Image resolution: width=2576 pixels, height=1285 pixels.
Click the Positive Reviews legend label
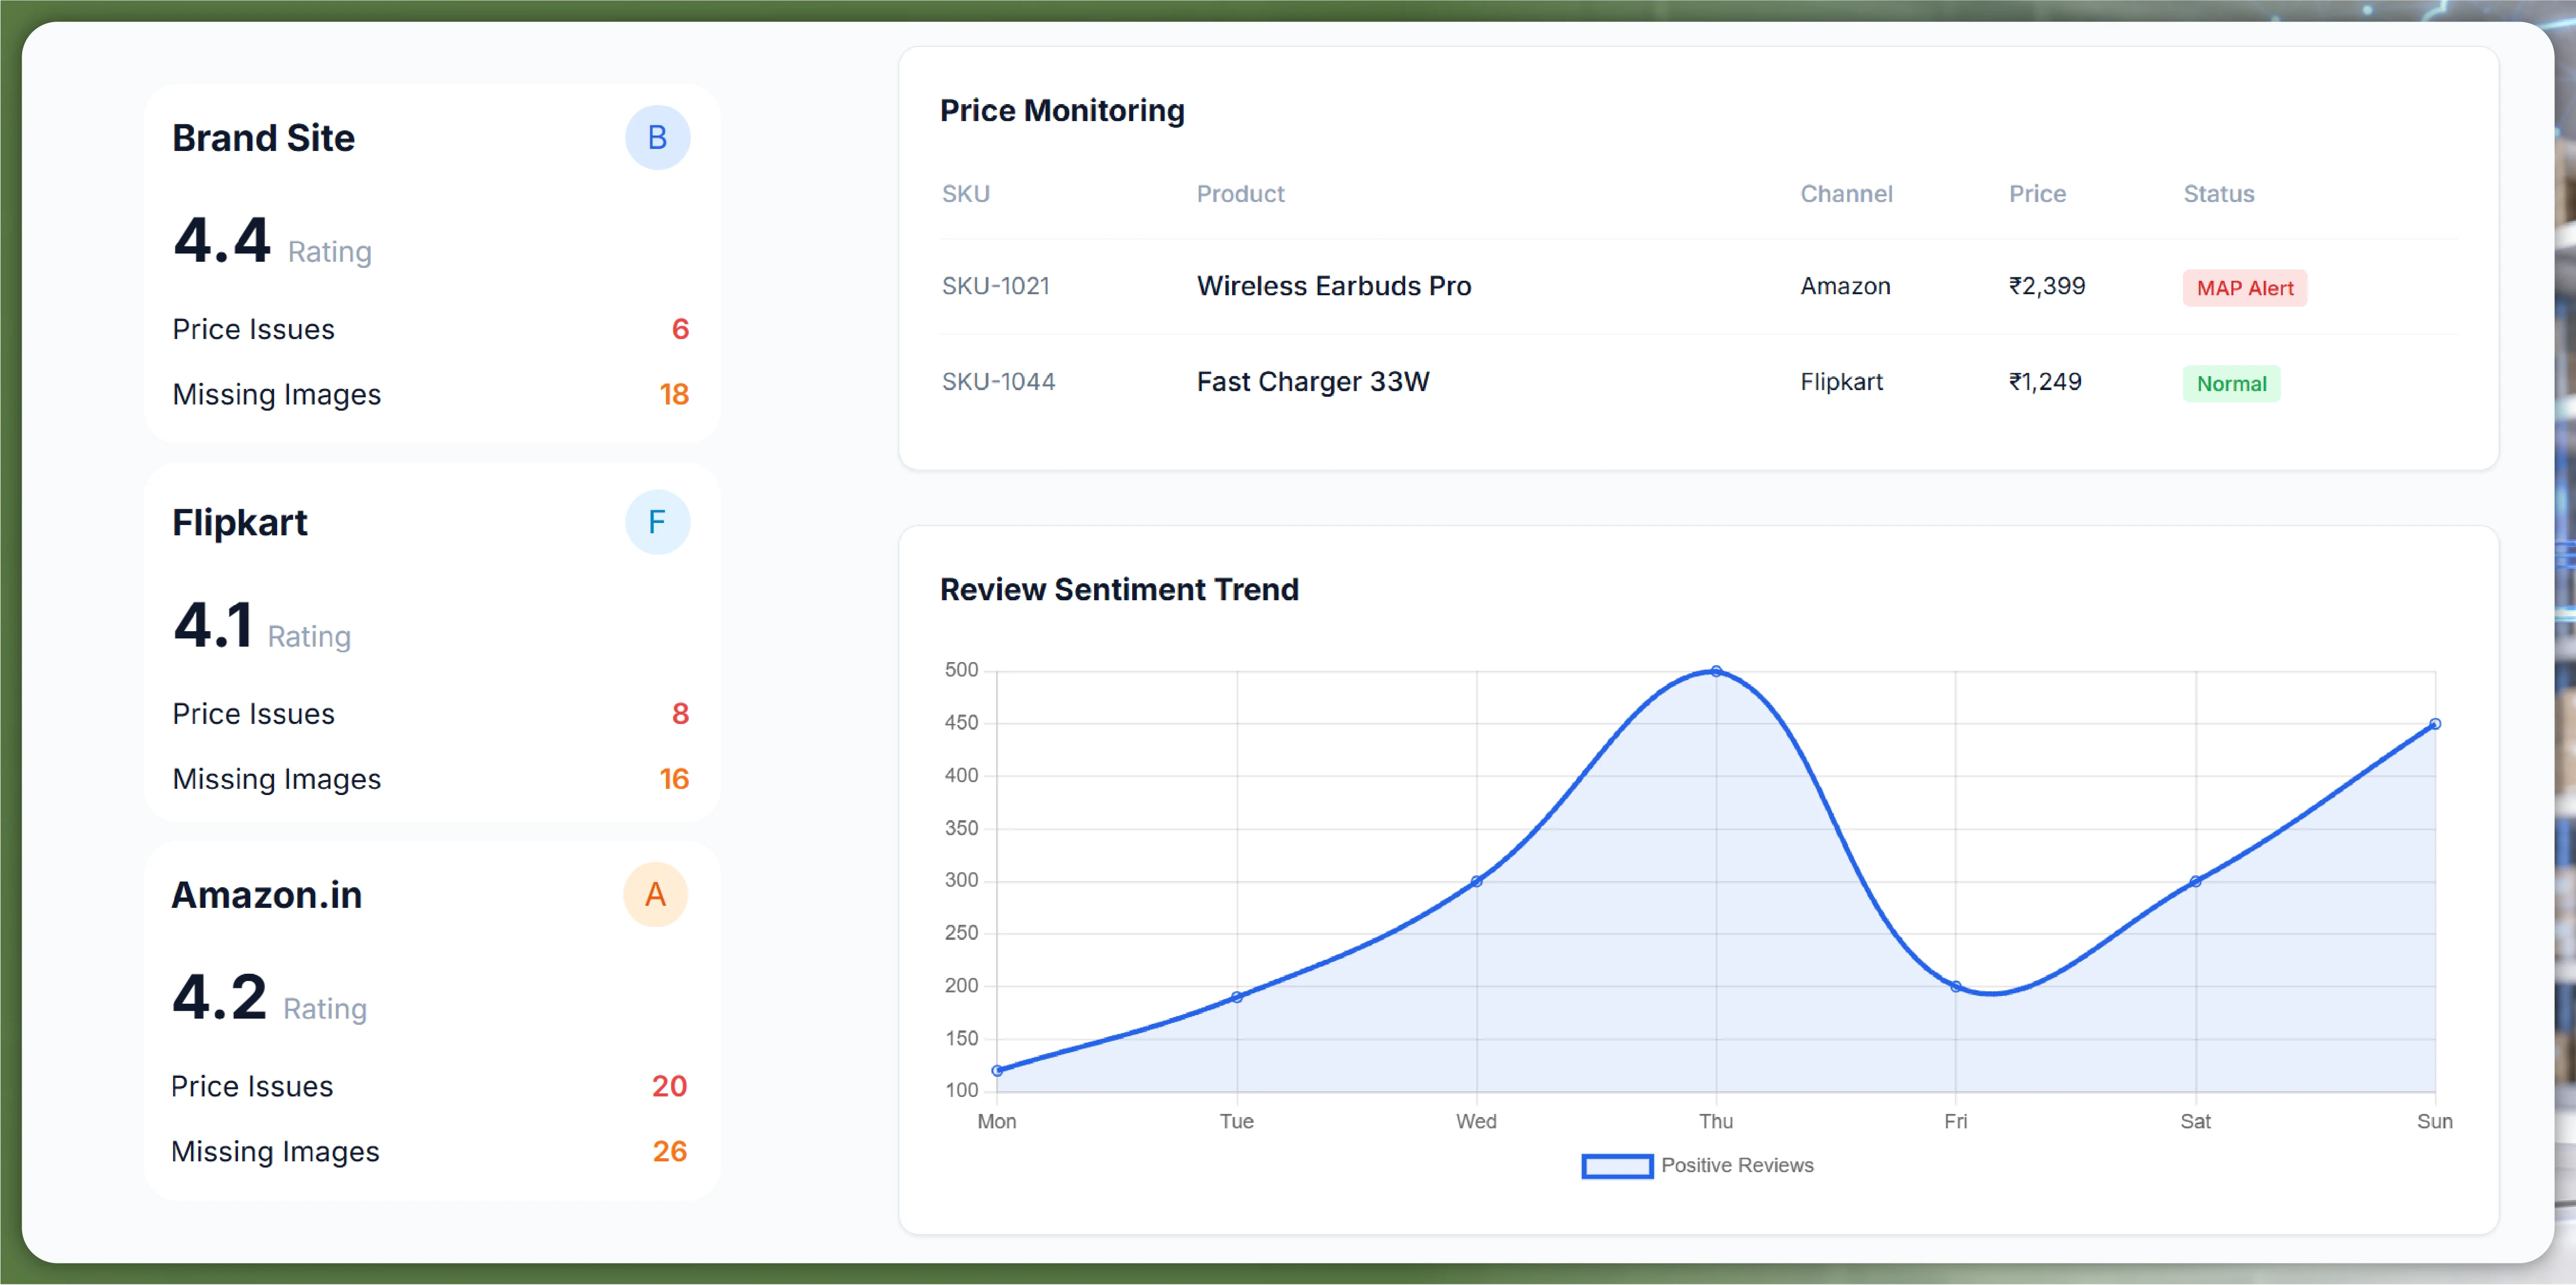point(1737,1166)
